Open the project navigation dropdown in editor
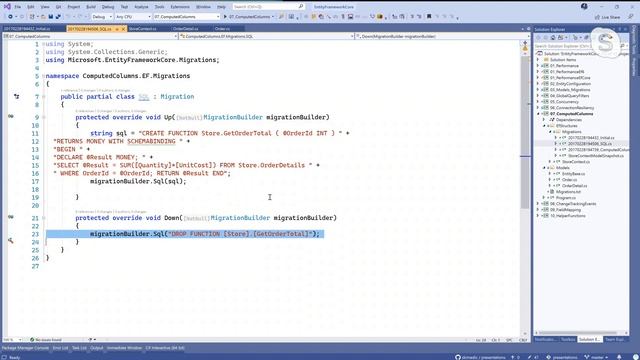Viewport: 640px width, 360px height. (x=90, y=36)
